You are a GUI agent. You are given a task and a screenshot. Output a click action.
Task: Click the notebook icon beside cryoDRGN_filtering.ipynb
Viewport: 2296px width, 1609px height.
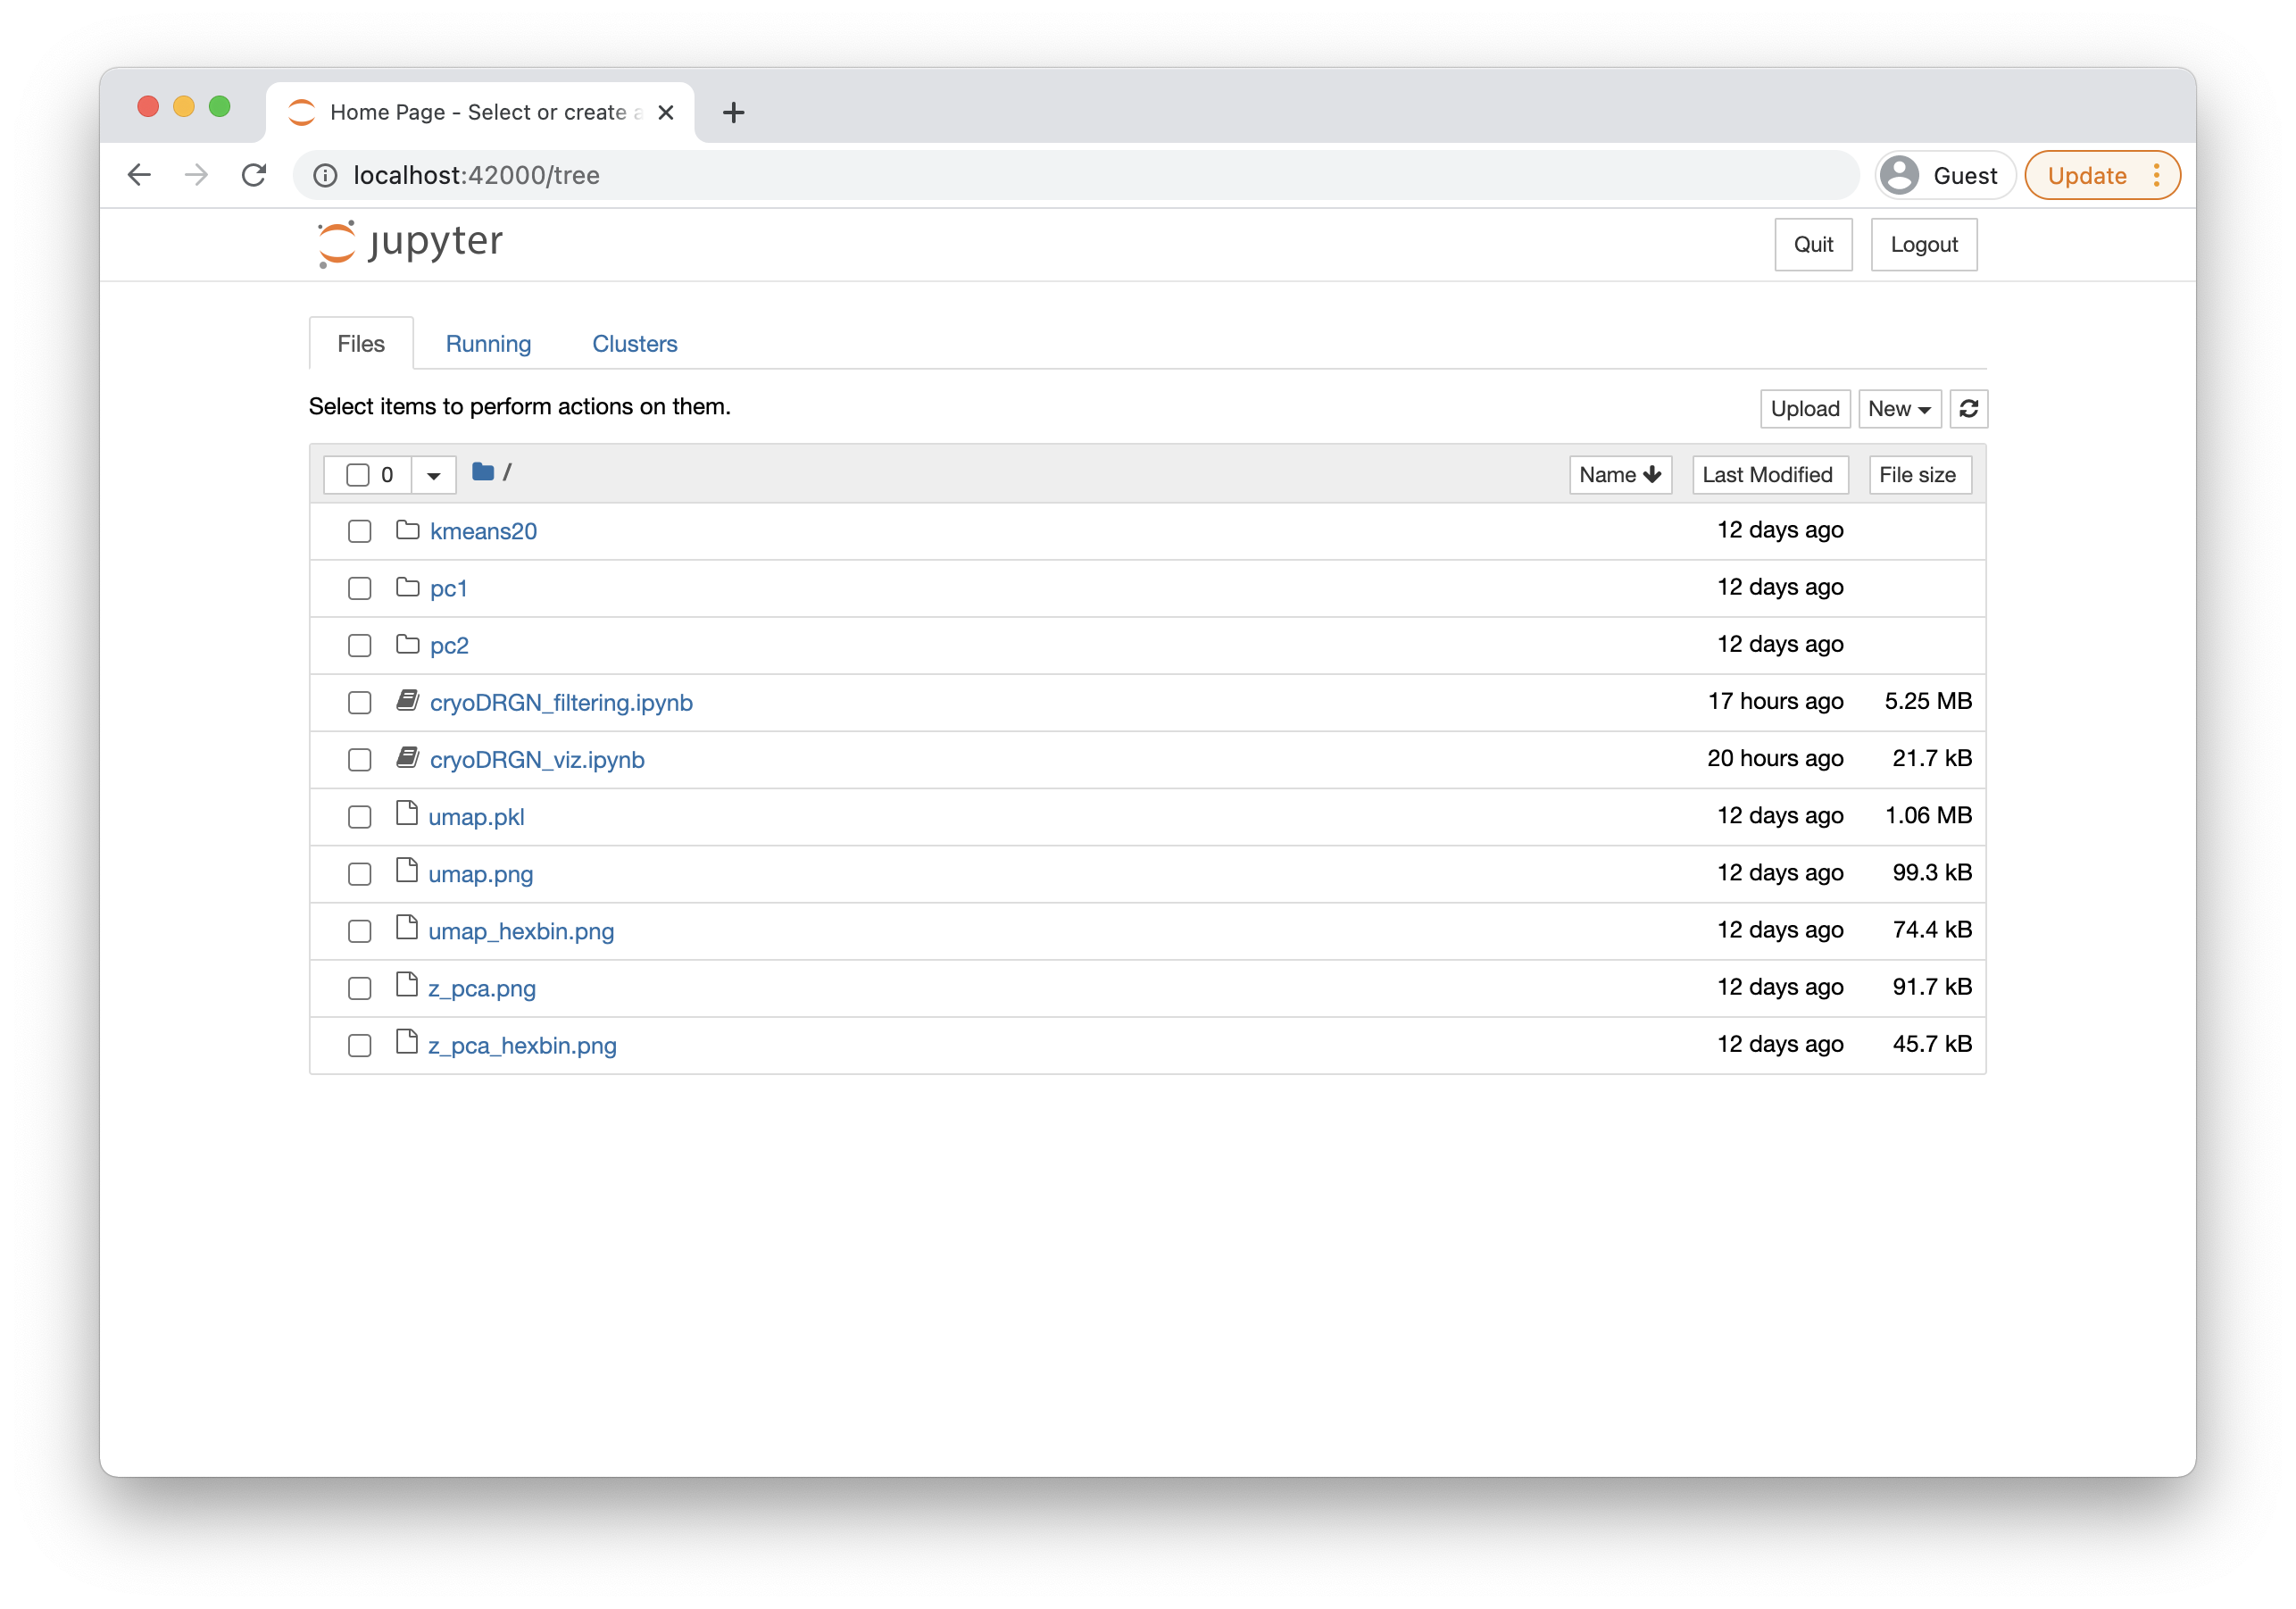[407, 701]
